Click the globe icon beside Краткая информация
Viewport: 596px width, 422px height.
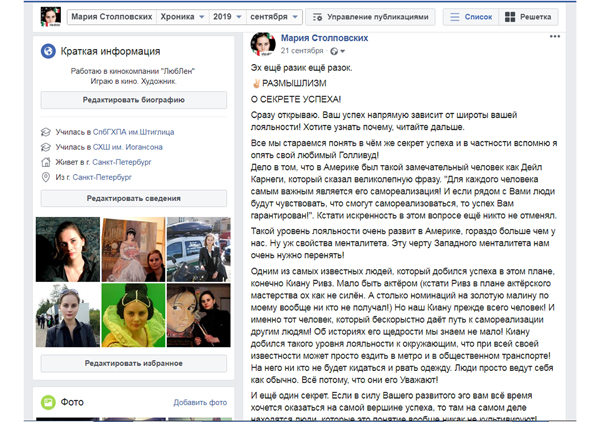coord(48,51)
